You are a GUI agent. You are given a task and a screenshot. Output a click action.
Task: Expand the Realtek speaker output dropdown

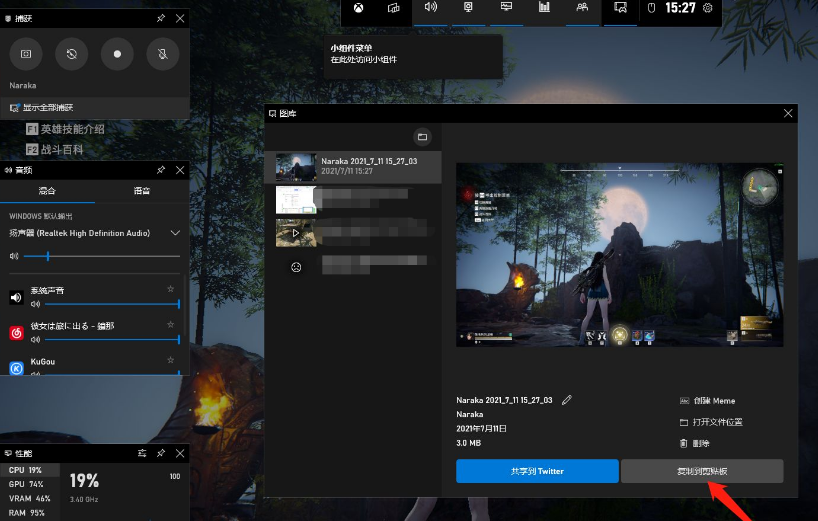[x=175, y=233]
